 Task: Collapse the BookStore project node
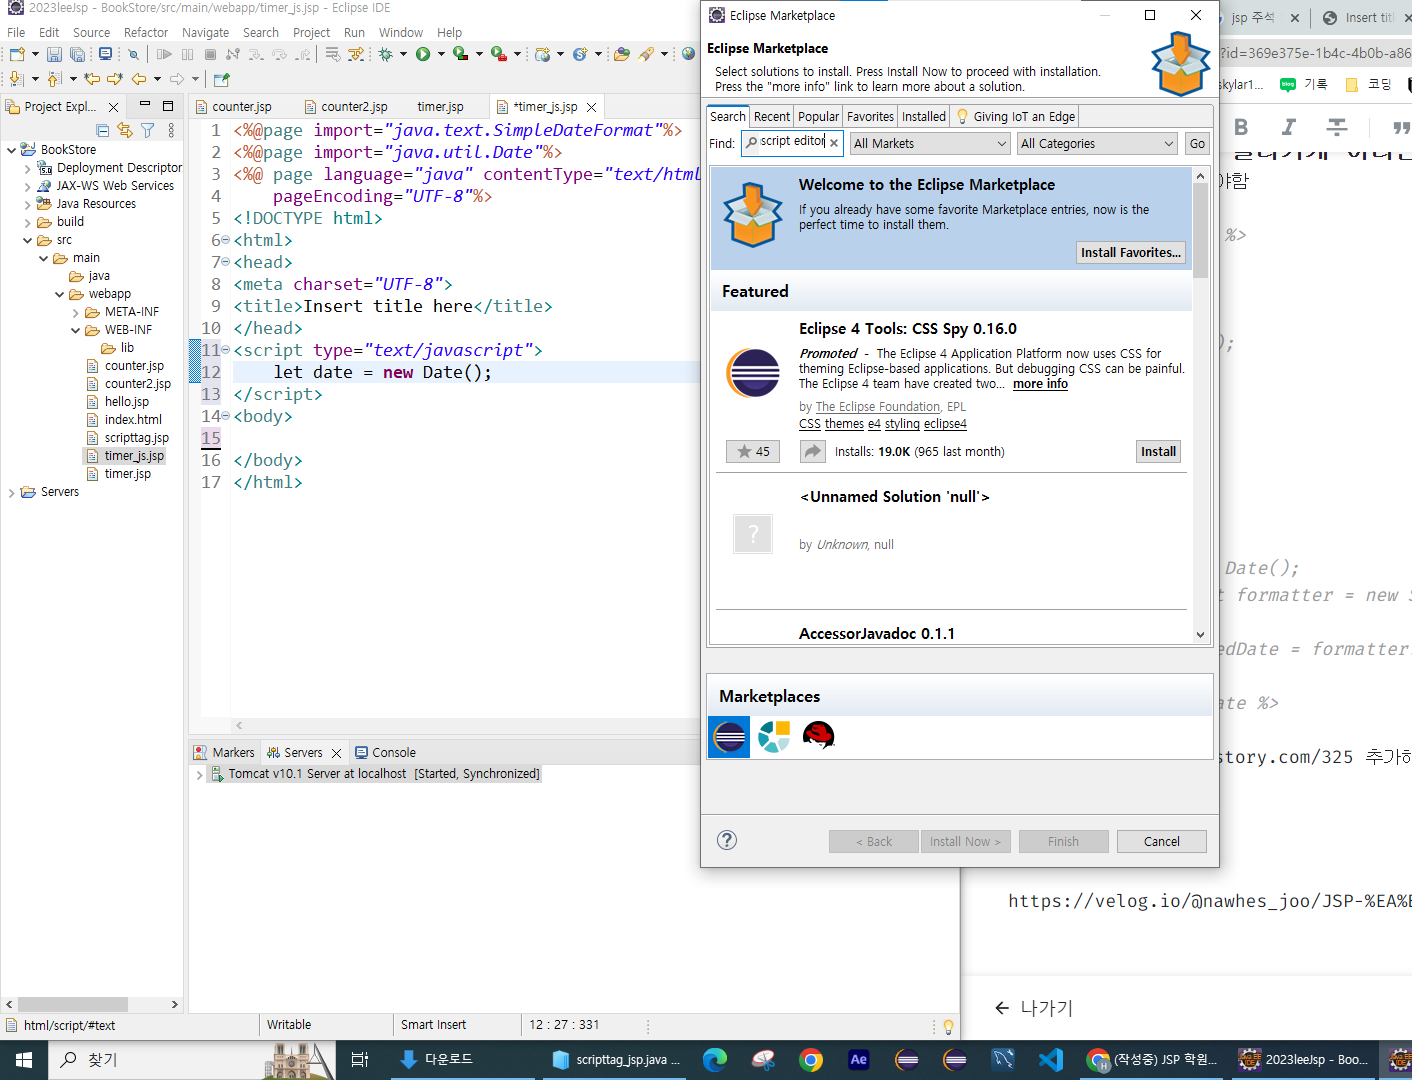pyautogui.click(x=11, y=150)
